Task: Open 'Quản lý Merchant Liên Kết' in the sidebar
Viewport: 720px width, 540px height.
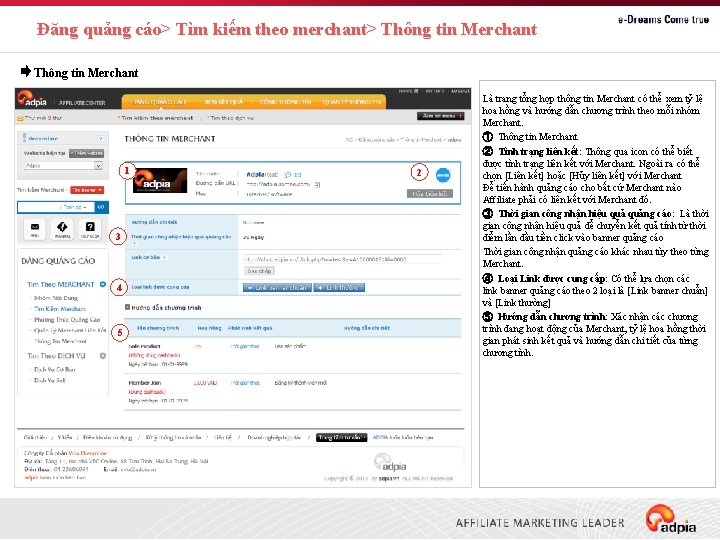Action: [x=70, y=330]
